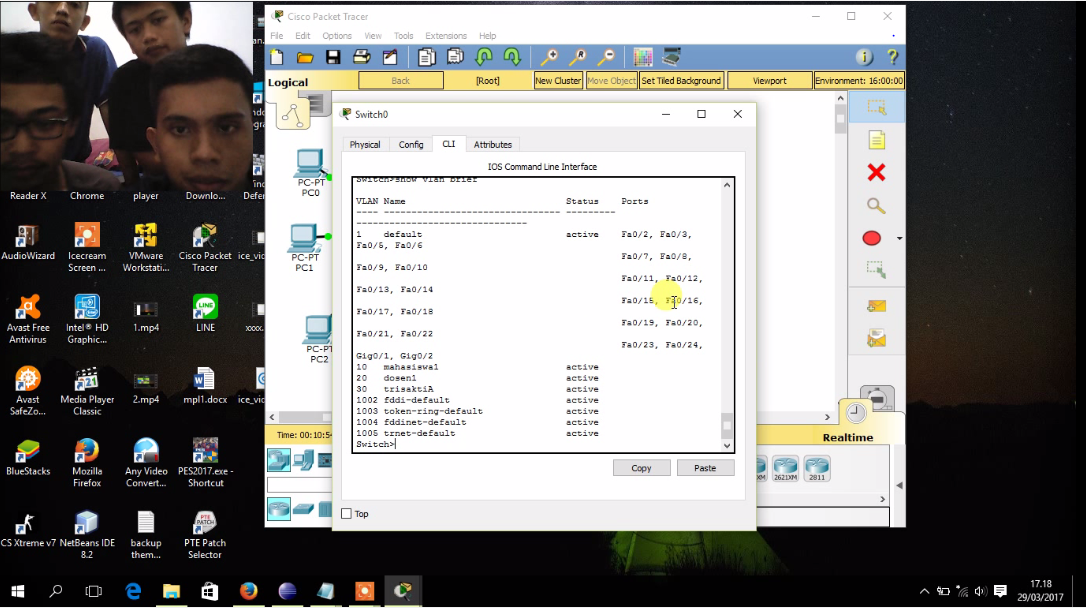The image size is (1086, 608).
Task: Open the drawing palette icon
Action: click(x=643, y=57)
